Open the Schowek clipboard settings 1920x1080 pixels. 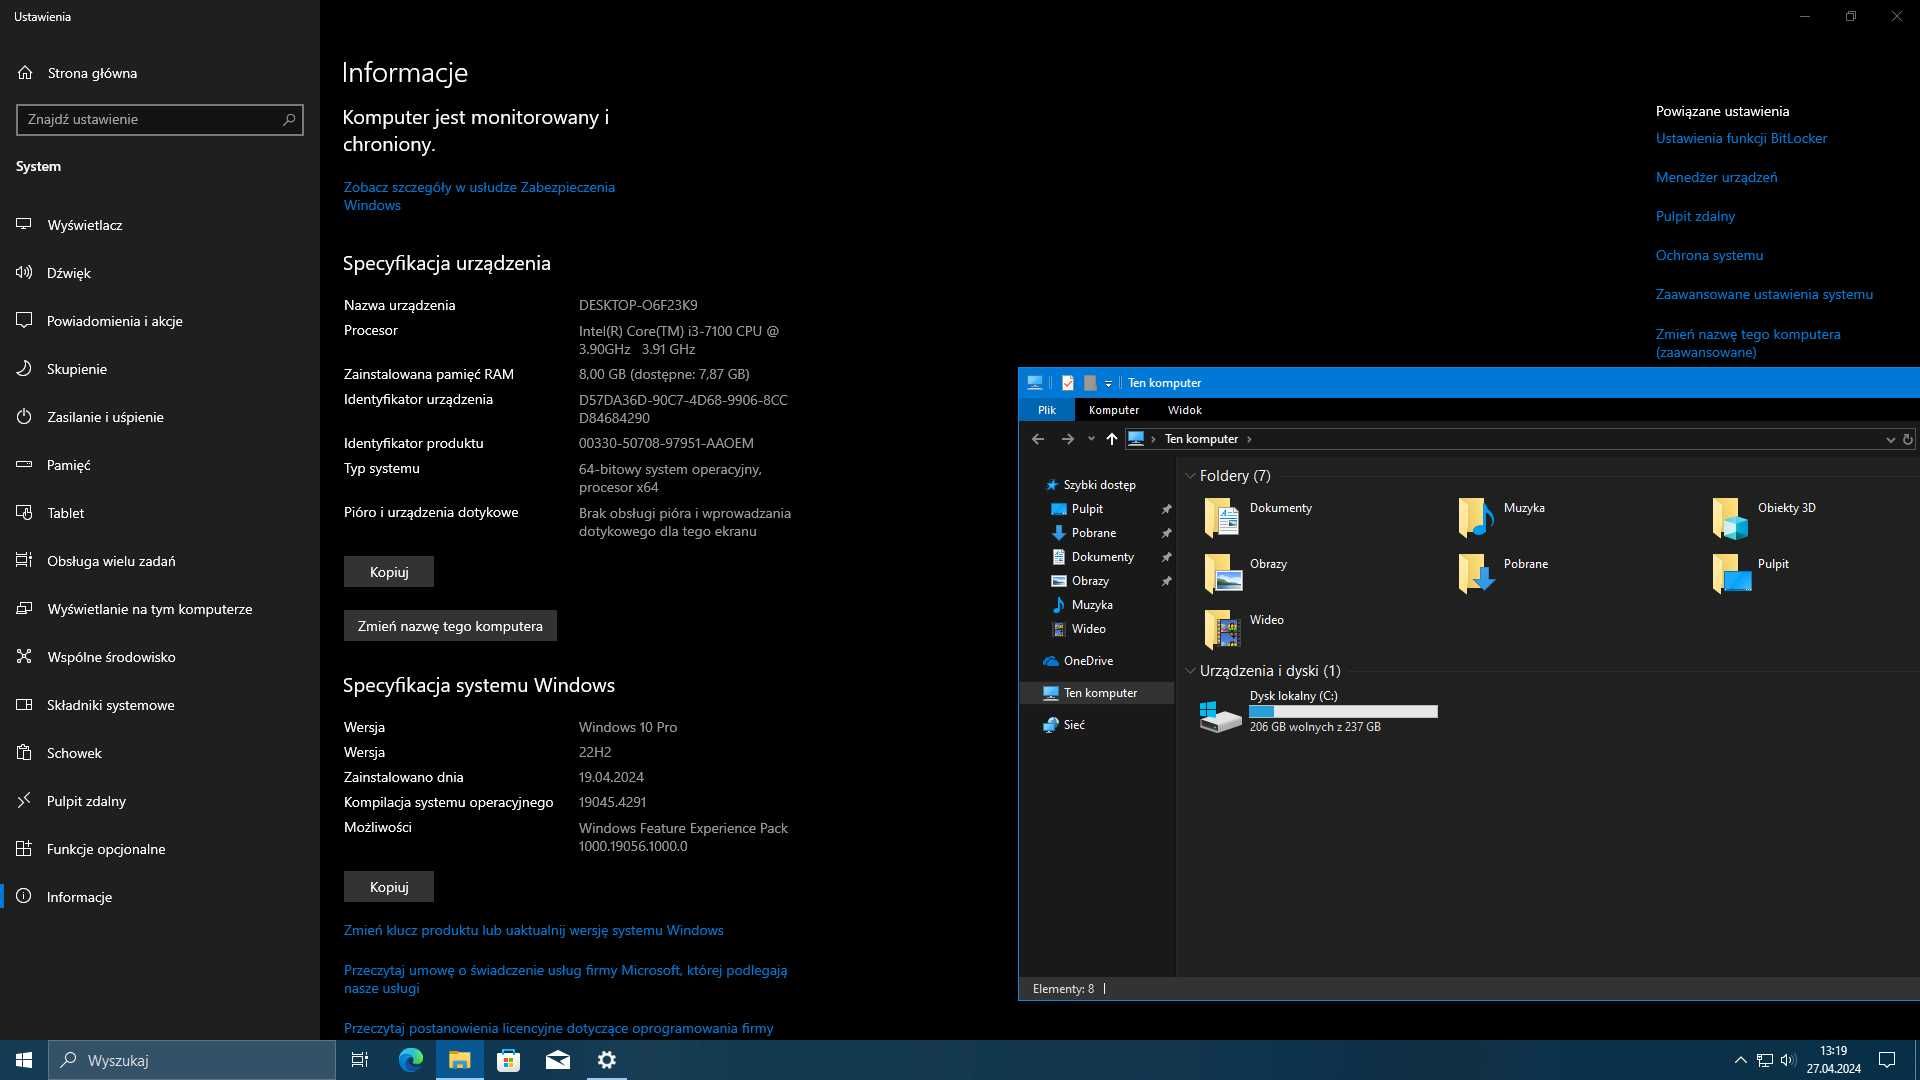pos(160,753)
